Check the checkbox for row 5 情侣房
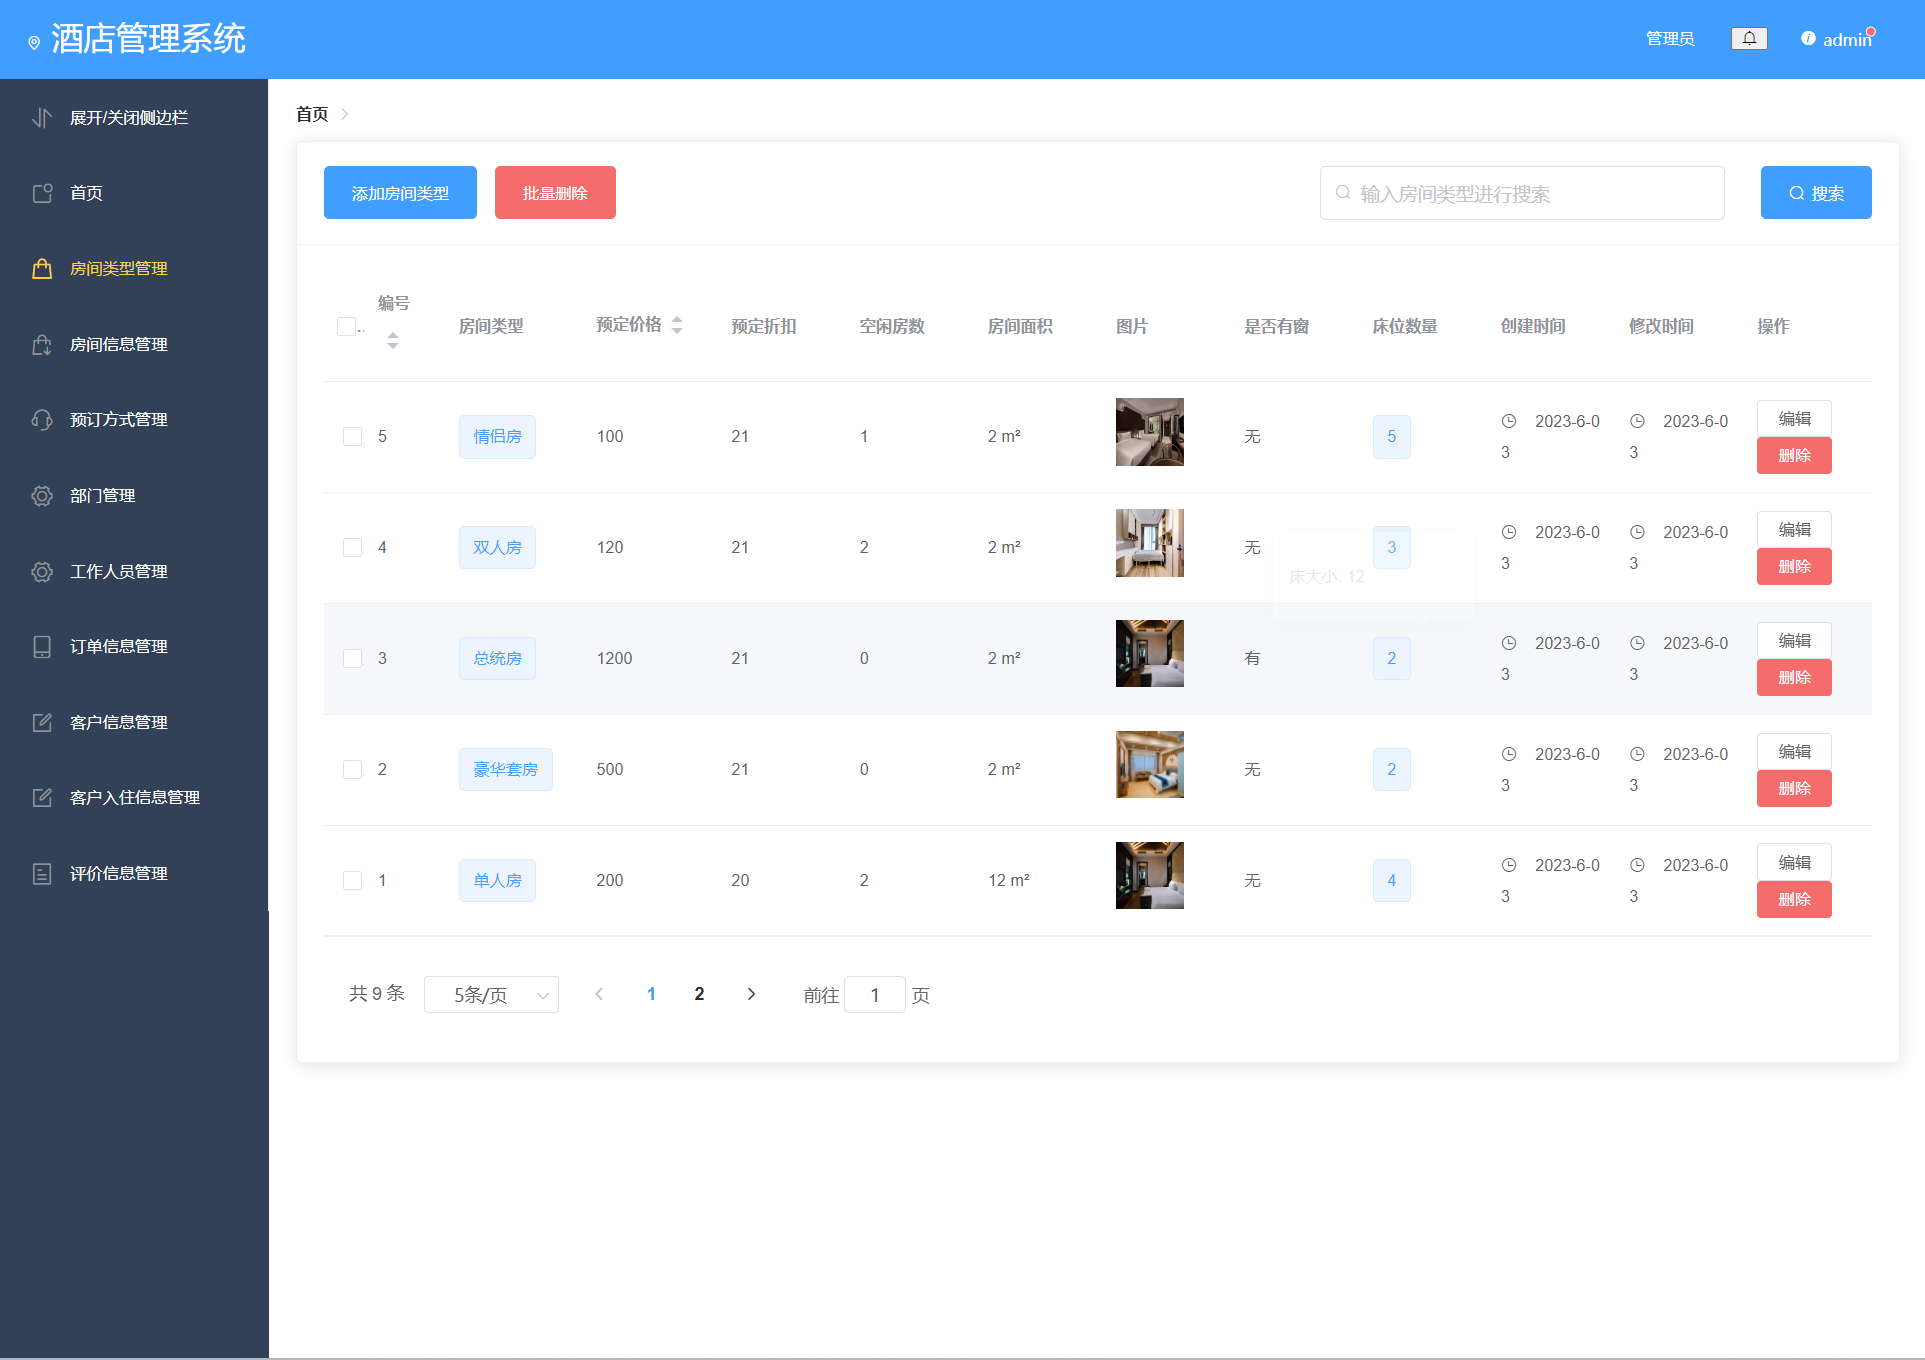 click(x=352, y=437)
